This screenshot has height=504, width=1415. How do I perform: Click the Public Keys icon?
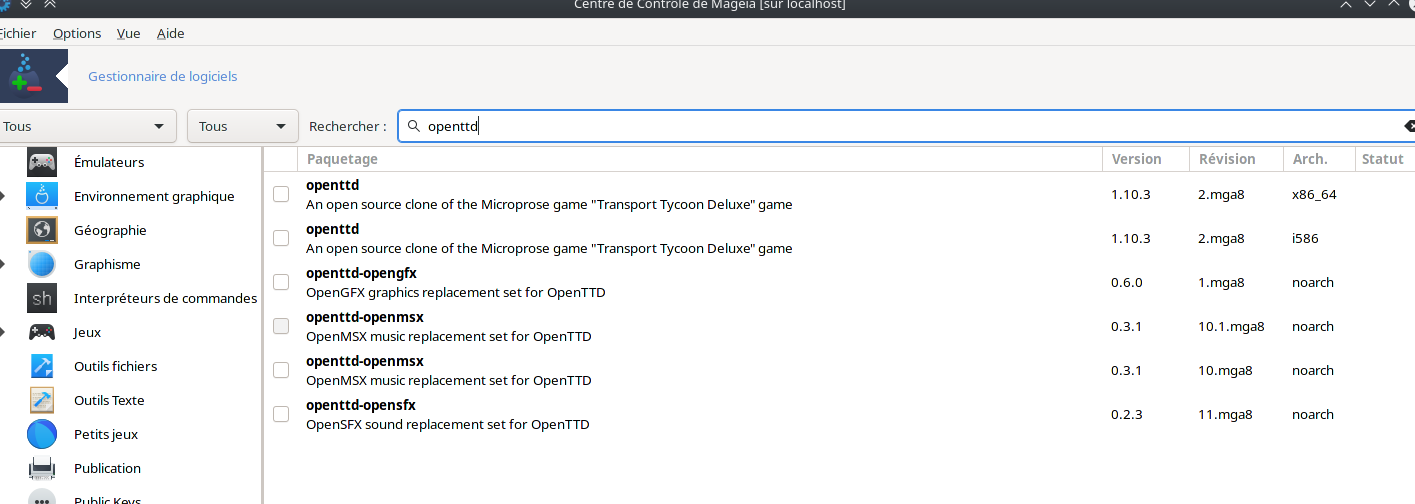click(42, 497)
